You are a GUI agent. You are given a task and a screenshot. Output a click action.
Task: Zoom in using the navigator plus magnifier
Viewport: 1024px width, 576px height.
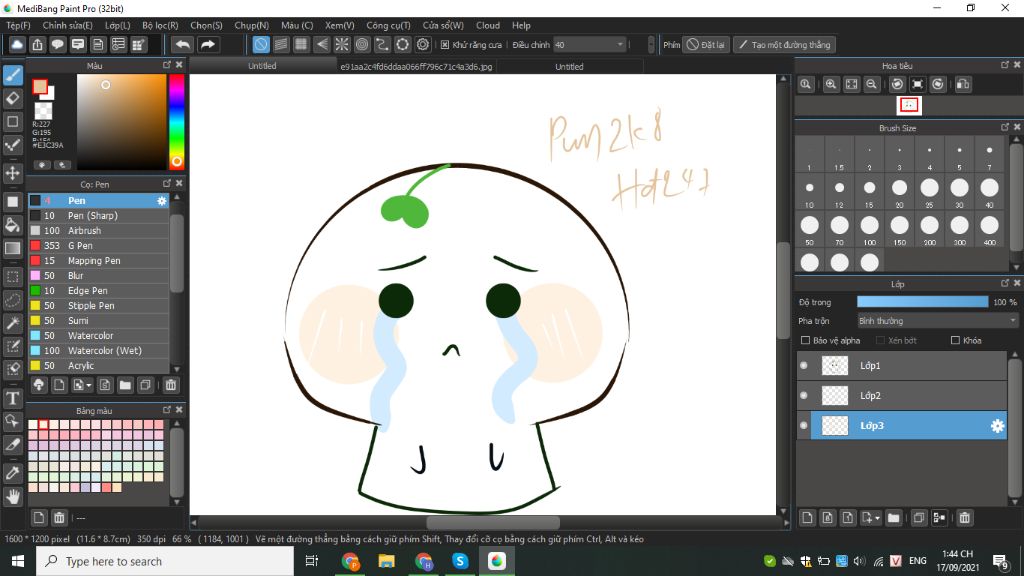tap(831, 84)
